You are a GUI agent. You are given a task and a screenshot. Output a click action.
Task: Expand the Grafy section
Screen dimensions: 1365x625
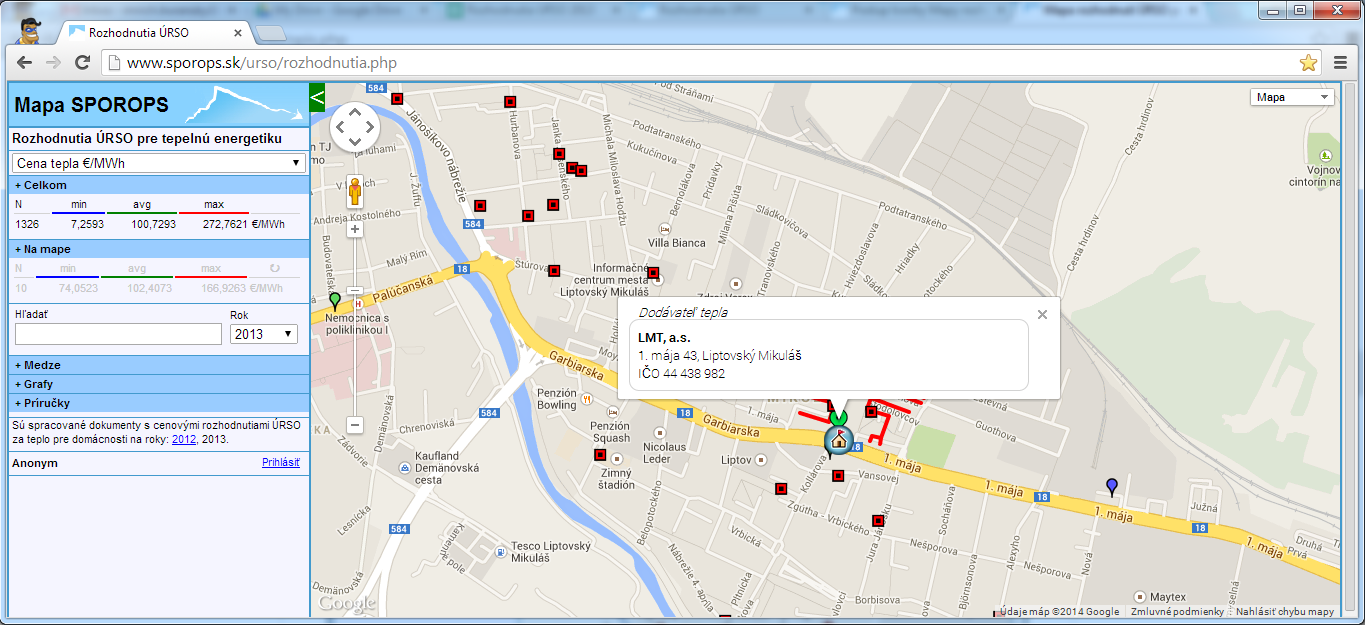click(x=159, y=384)
